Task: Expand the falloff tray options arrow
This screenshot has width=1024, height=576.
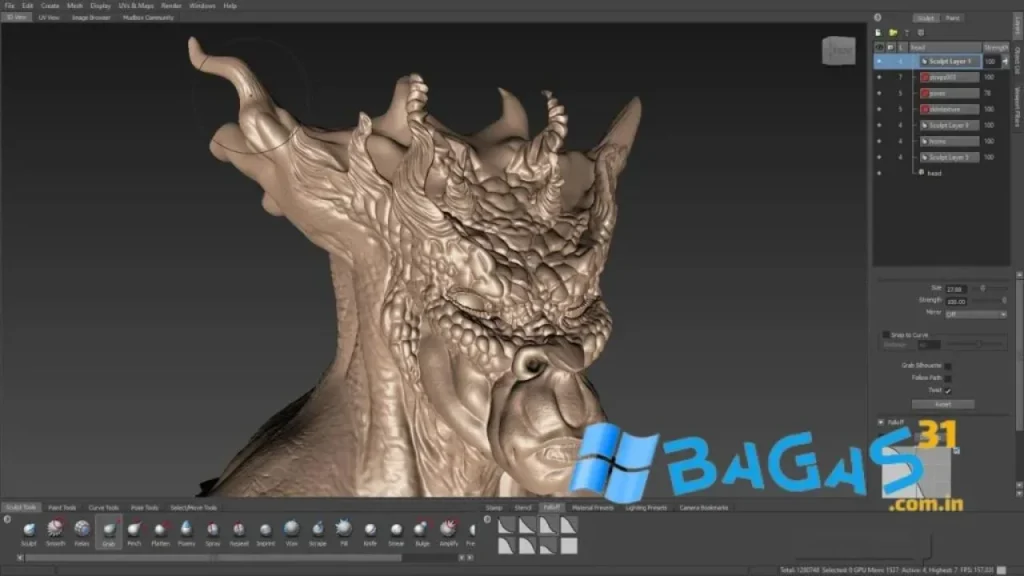Action: [487, 520]
